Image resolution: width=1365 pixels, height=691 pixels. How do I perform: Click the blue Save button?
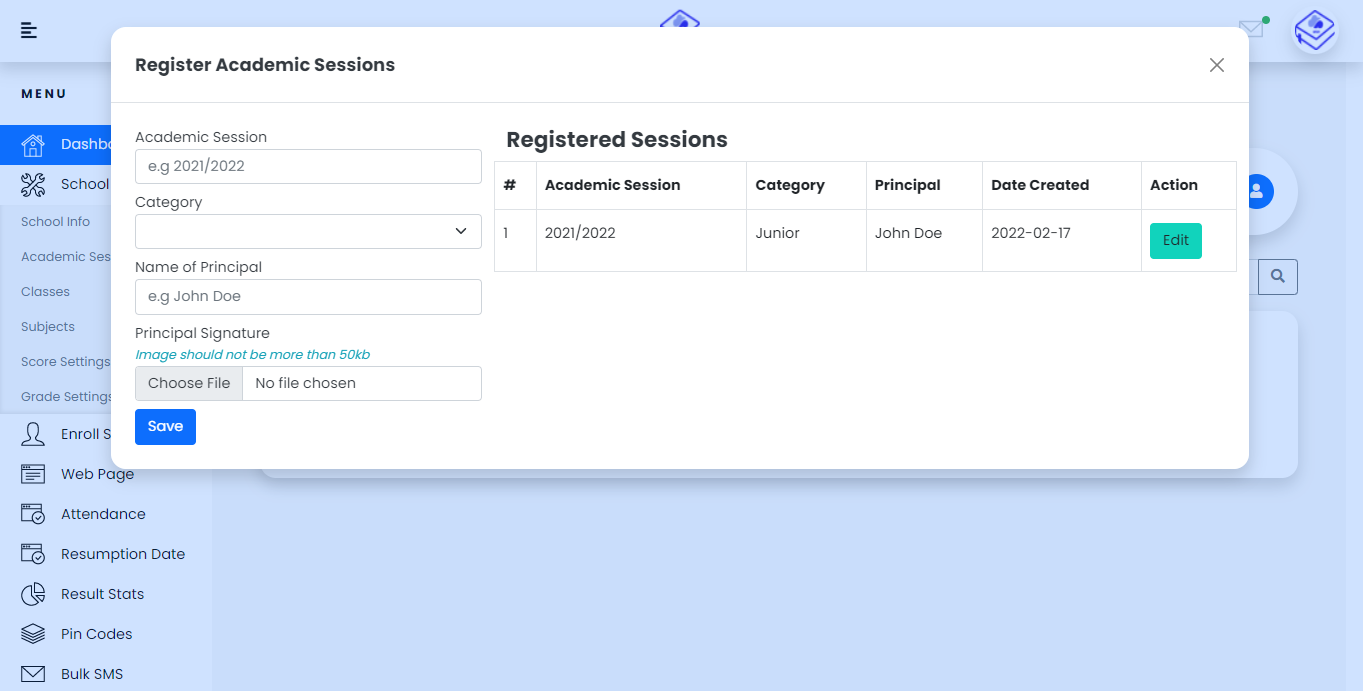[x=165, y=426]
